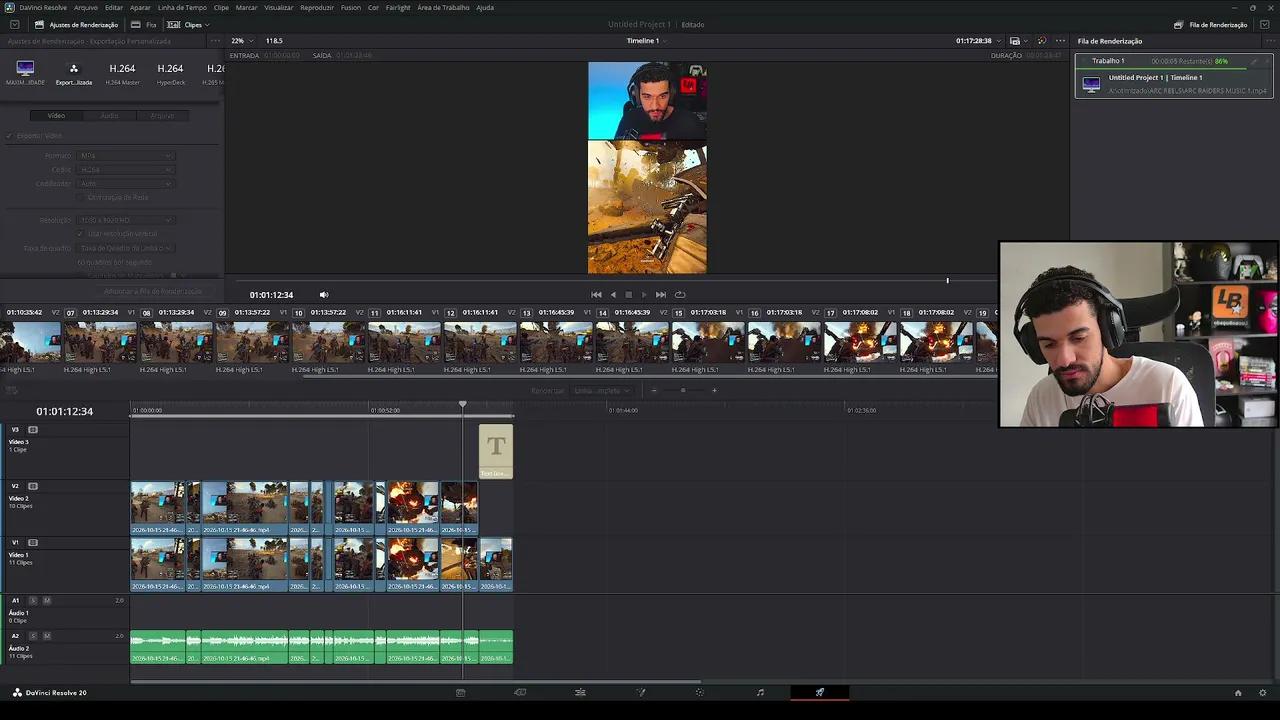Screen dimensions: 1280x720
Task: Open the Codificador Auto dropdown
Action: pyautogui.click(x=126, y=184)
